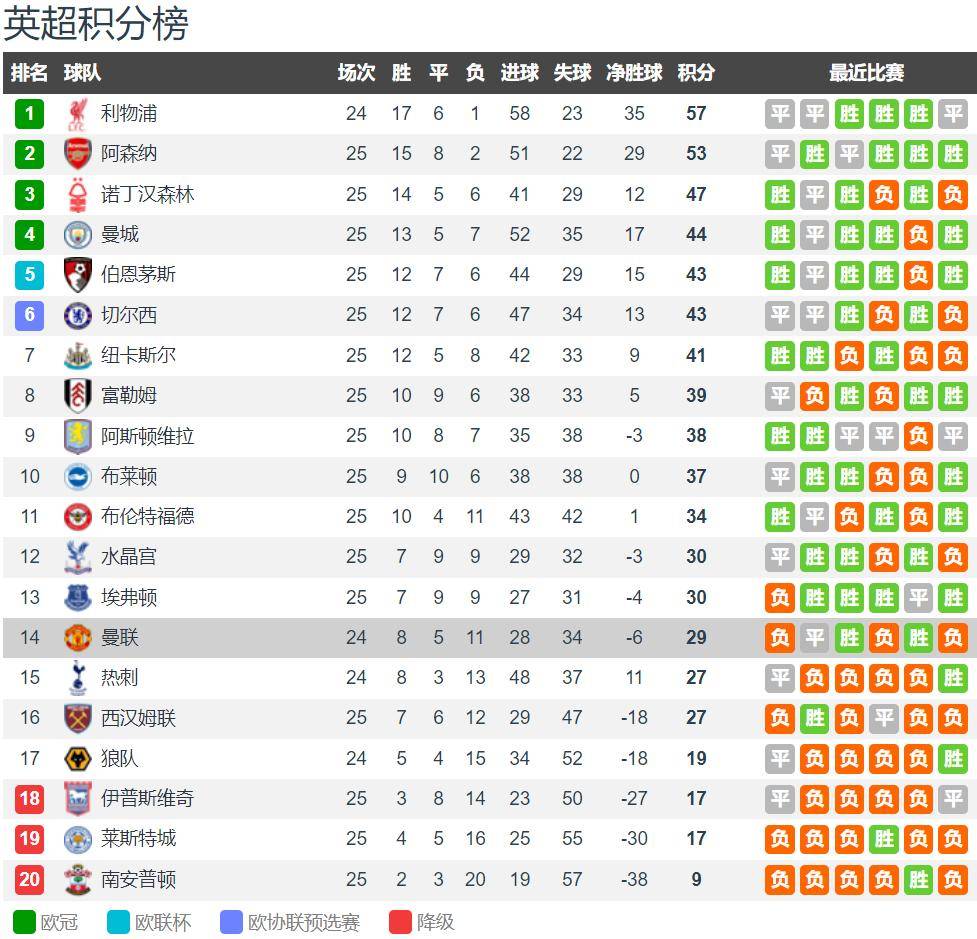The image size is (977, 939).
Task: Click the Manchester City badge icon
Action: pos(77,235)
